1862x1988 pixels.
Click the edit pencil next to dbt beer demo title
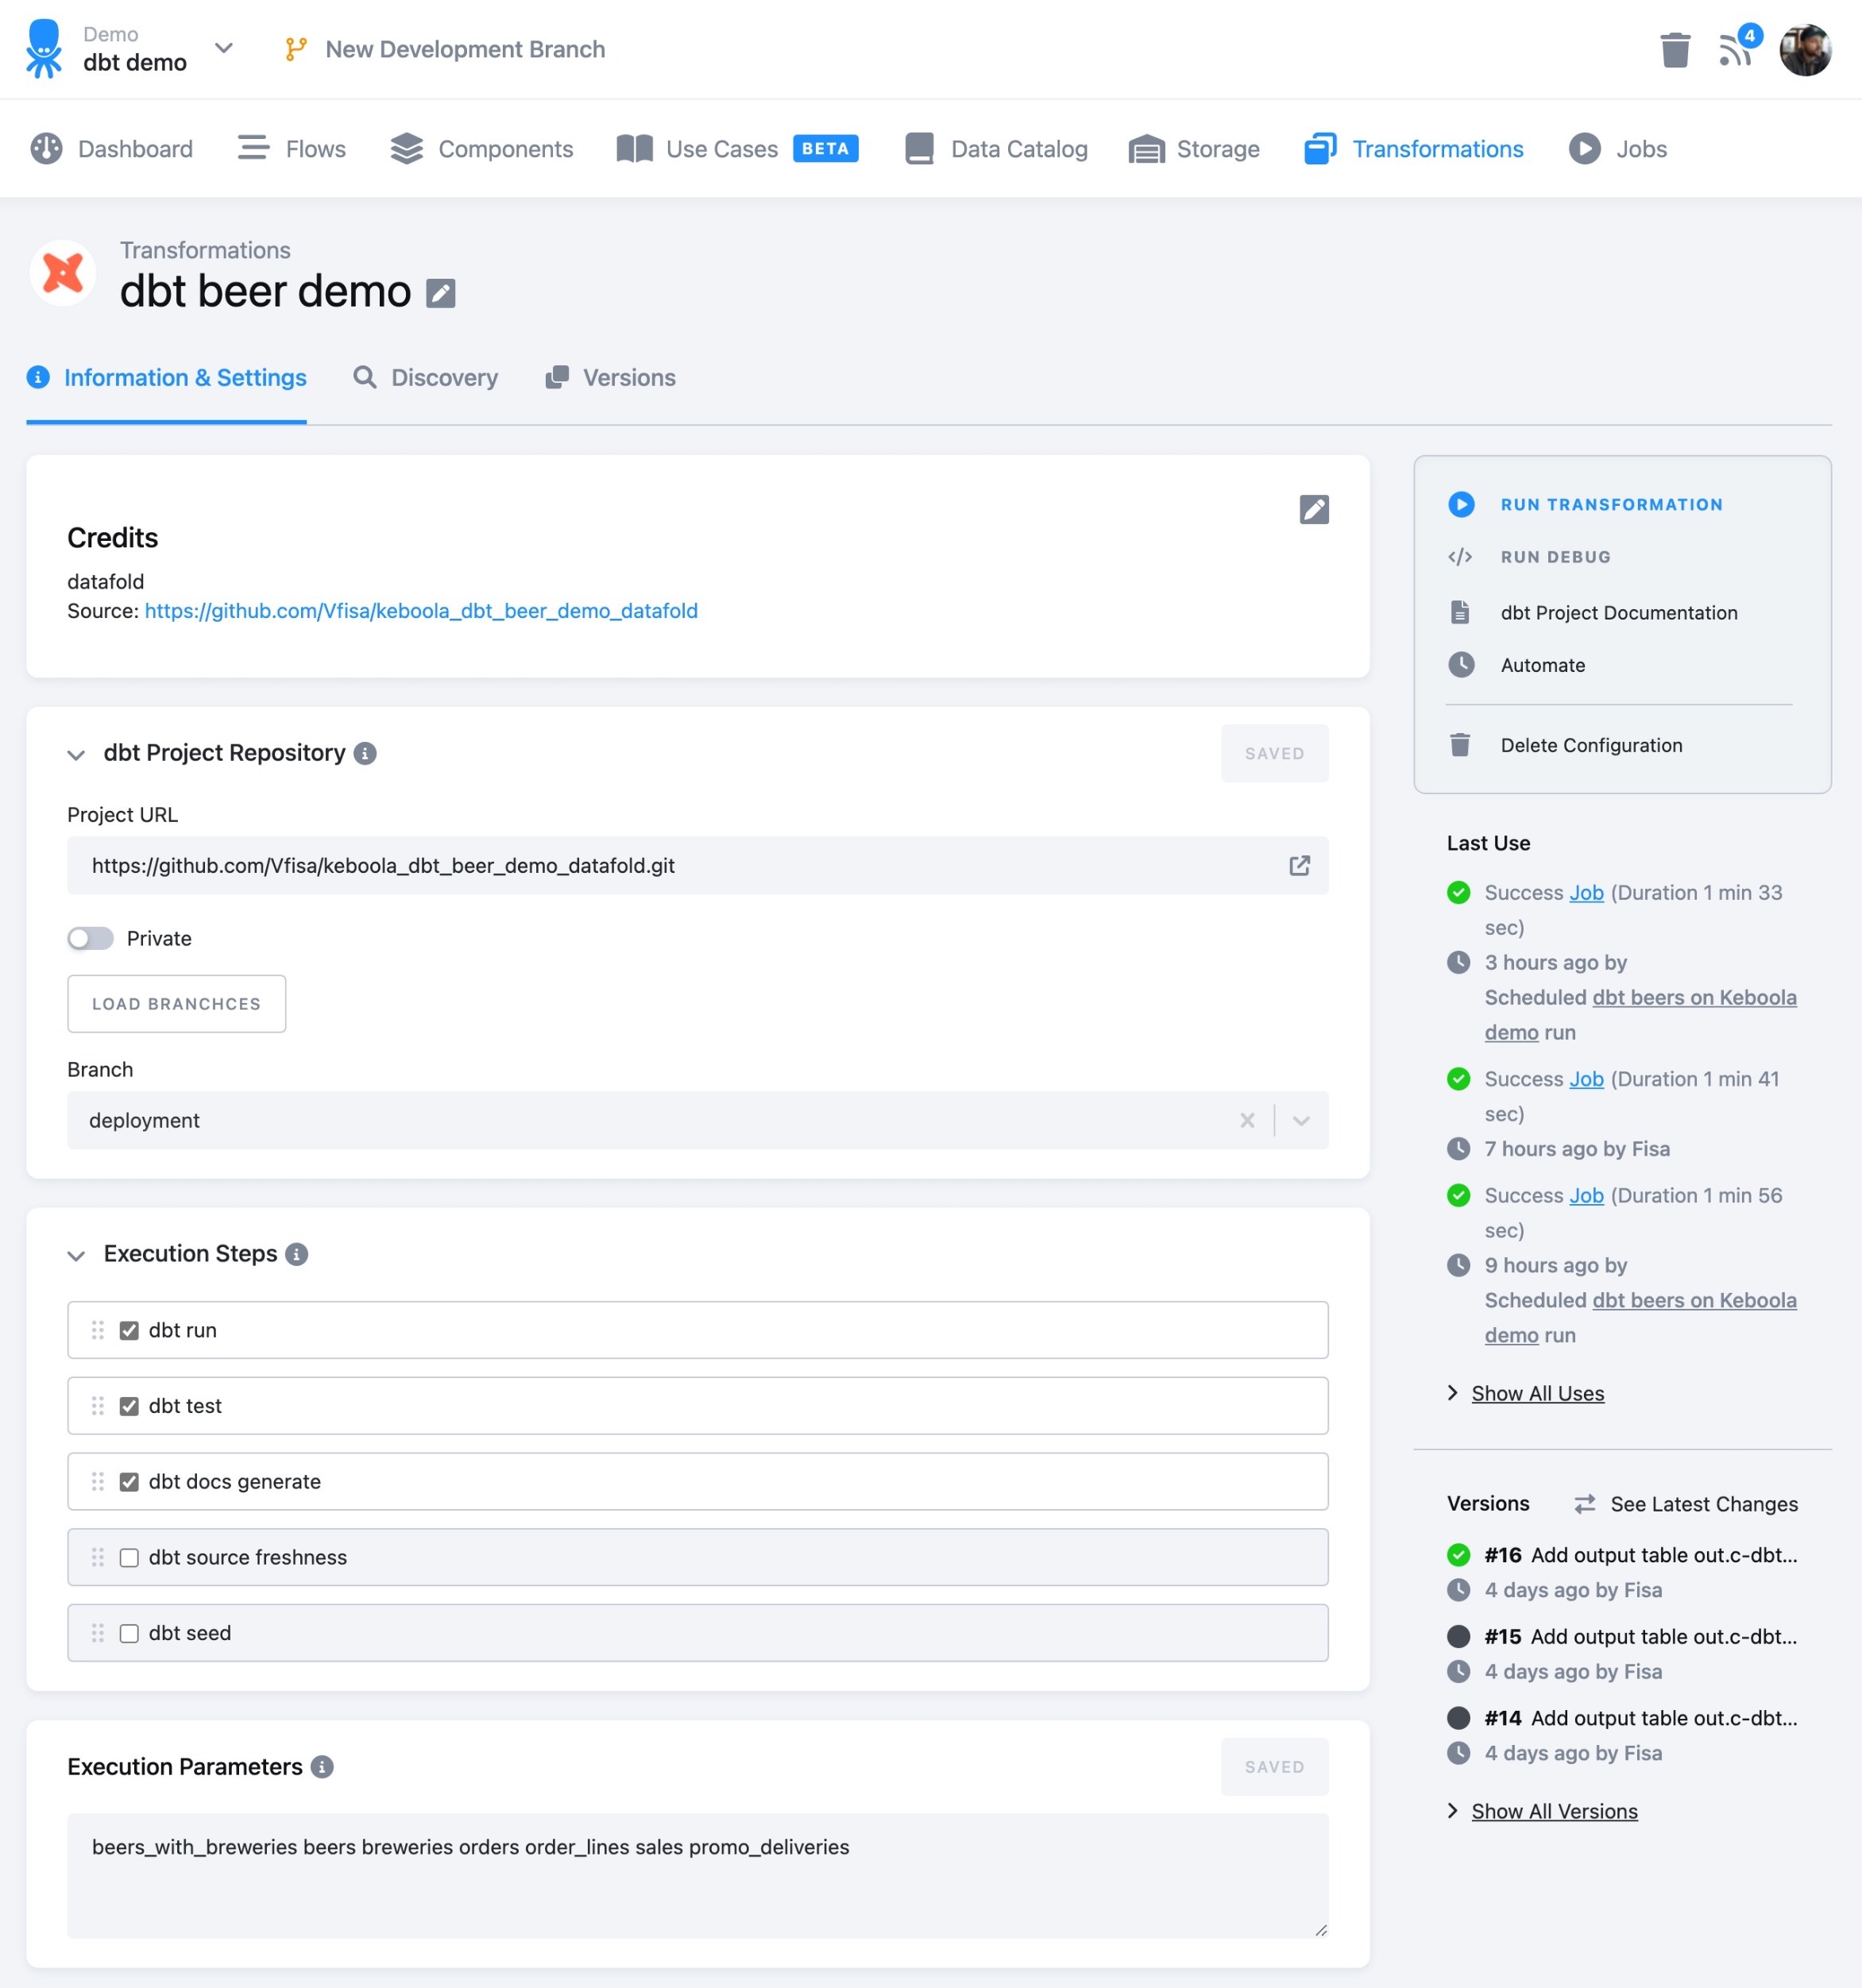click(441, 293)
